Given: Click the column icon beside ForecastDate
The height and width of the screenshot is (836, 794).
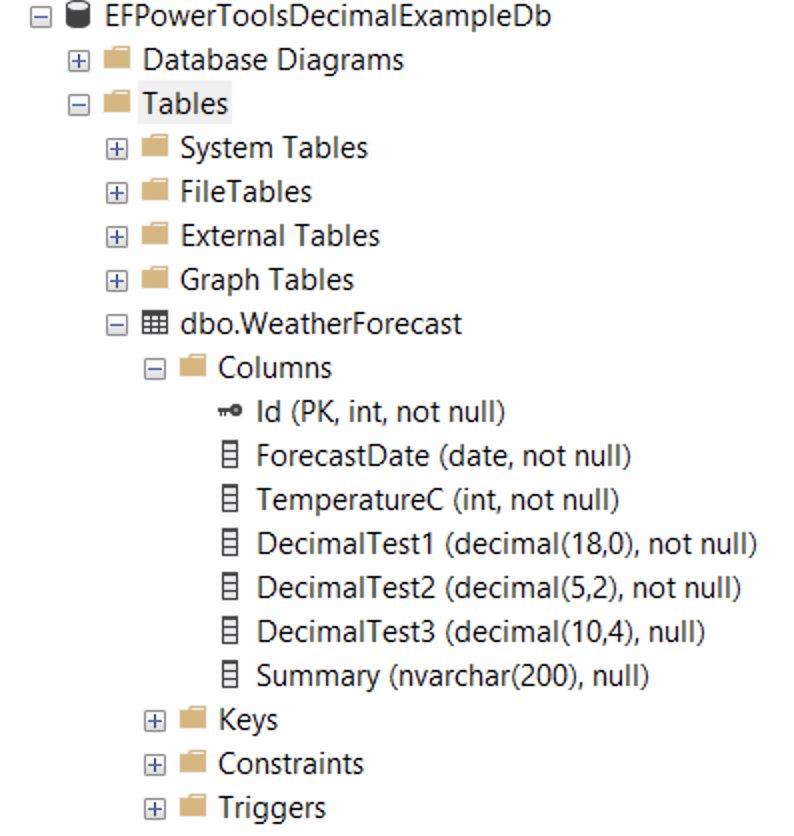Looking at the screenshot, I should pyautogui.click(x=230, y=455).
